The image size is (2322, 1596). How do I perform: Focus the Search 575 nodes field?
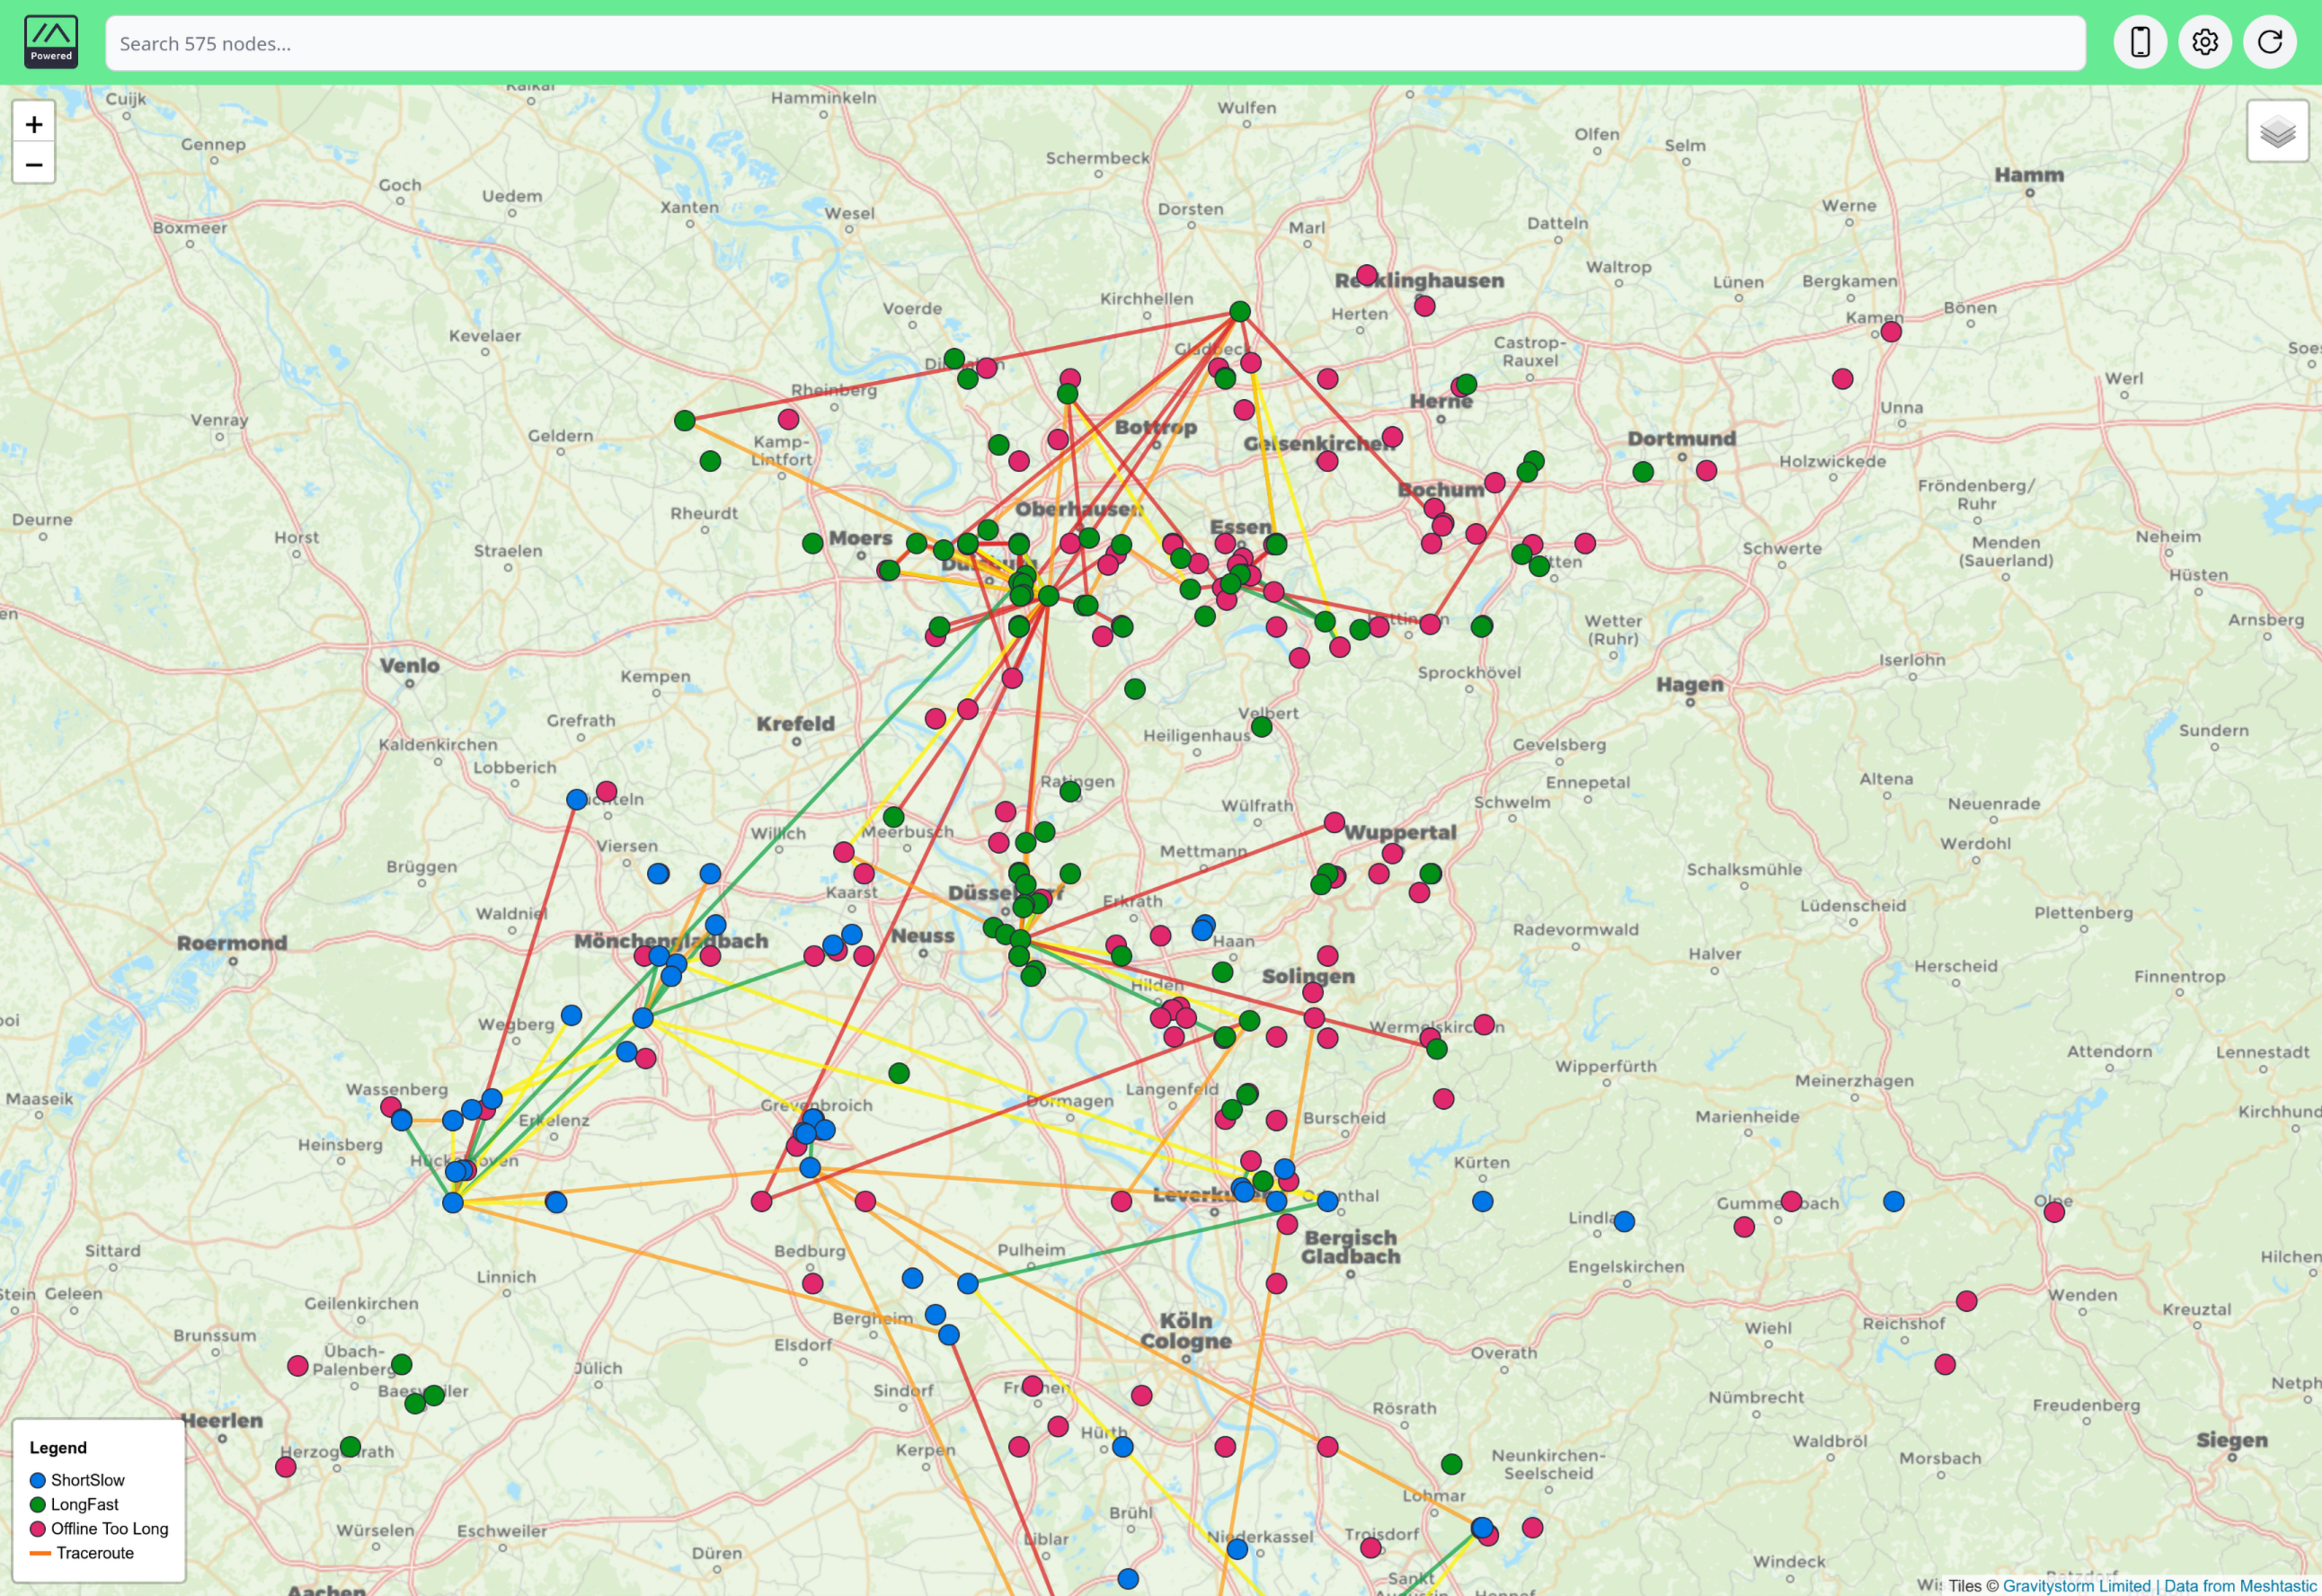point(1095,43)
